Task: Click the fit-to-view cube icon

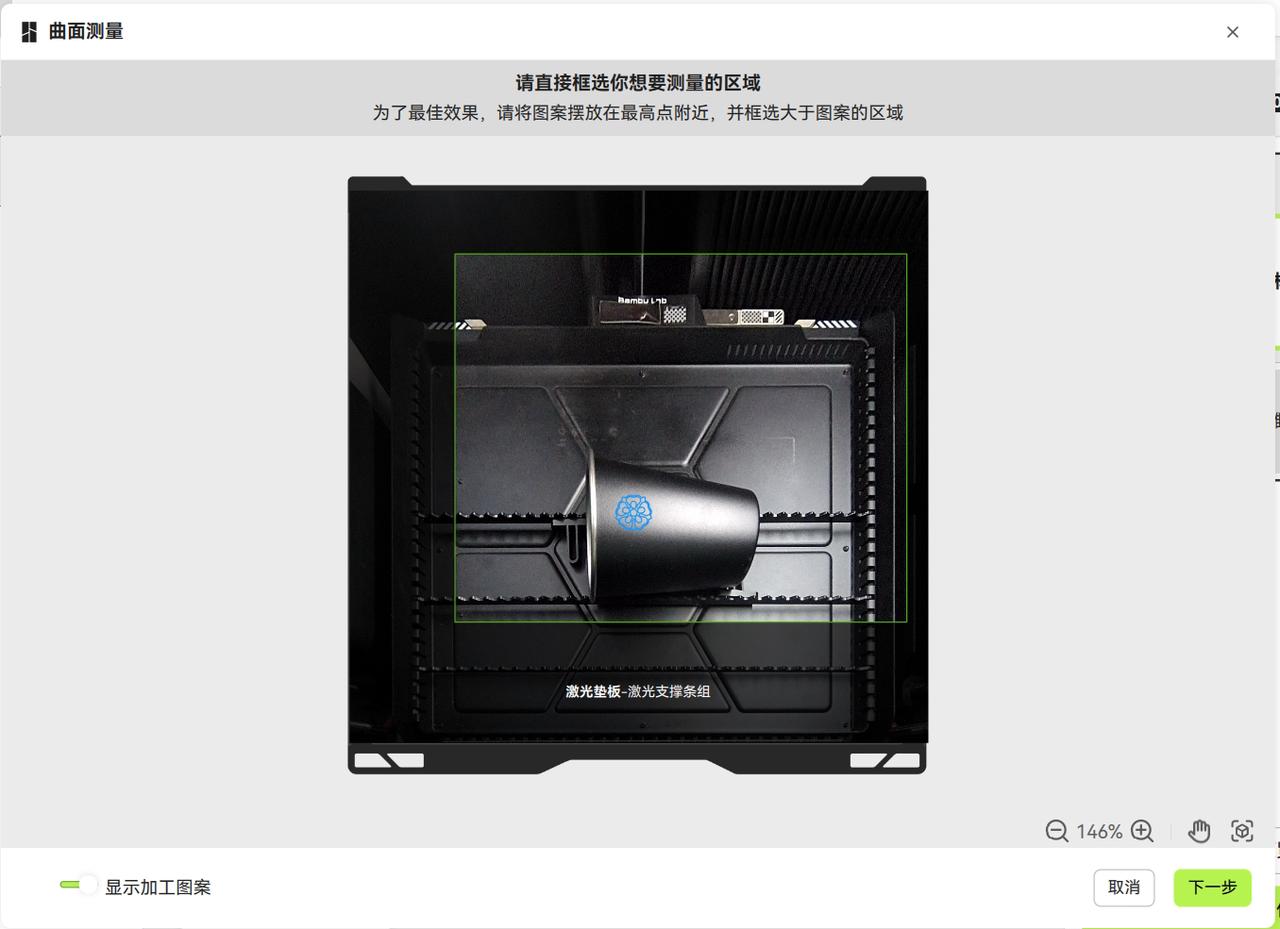Action: coord(1242,831)
